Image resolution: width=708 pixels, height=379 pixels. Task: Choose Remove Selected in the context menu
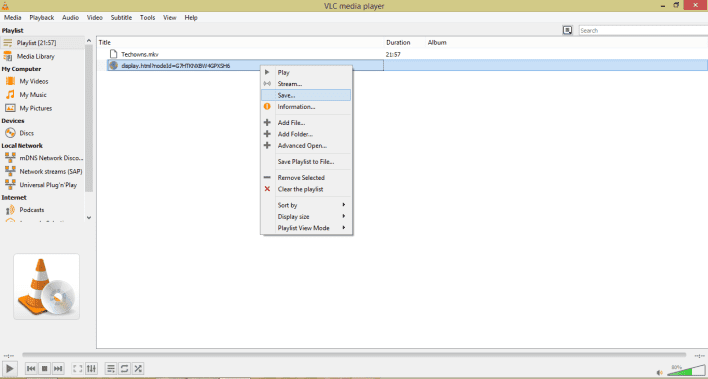point(306,178)
